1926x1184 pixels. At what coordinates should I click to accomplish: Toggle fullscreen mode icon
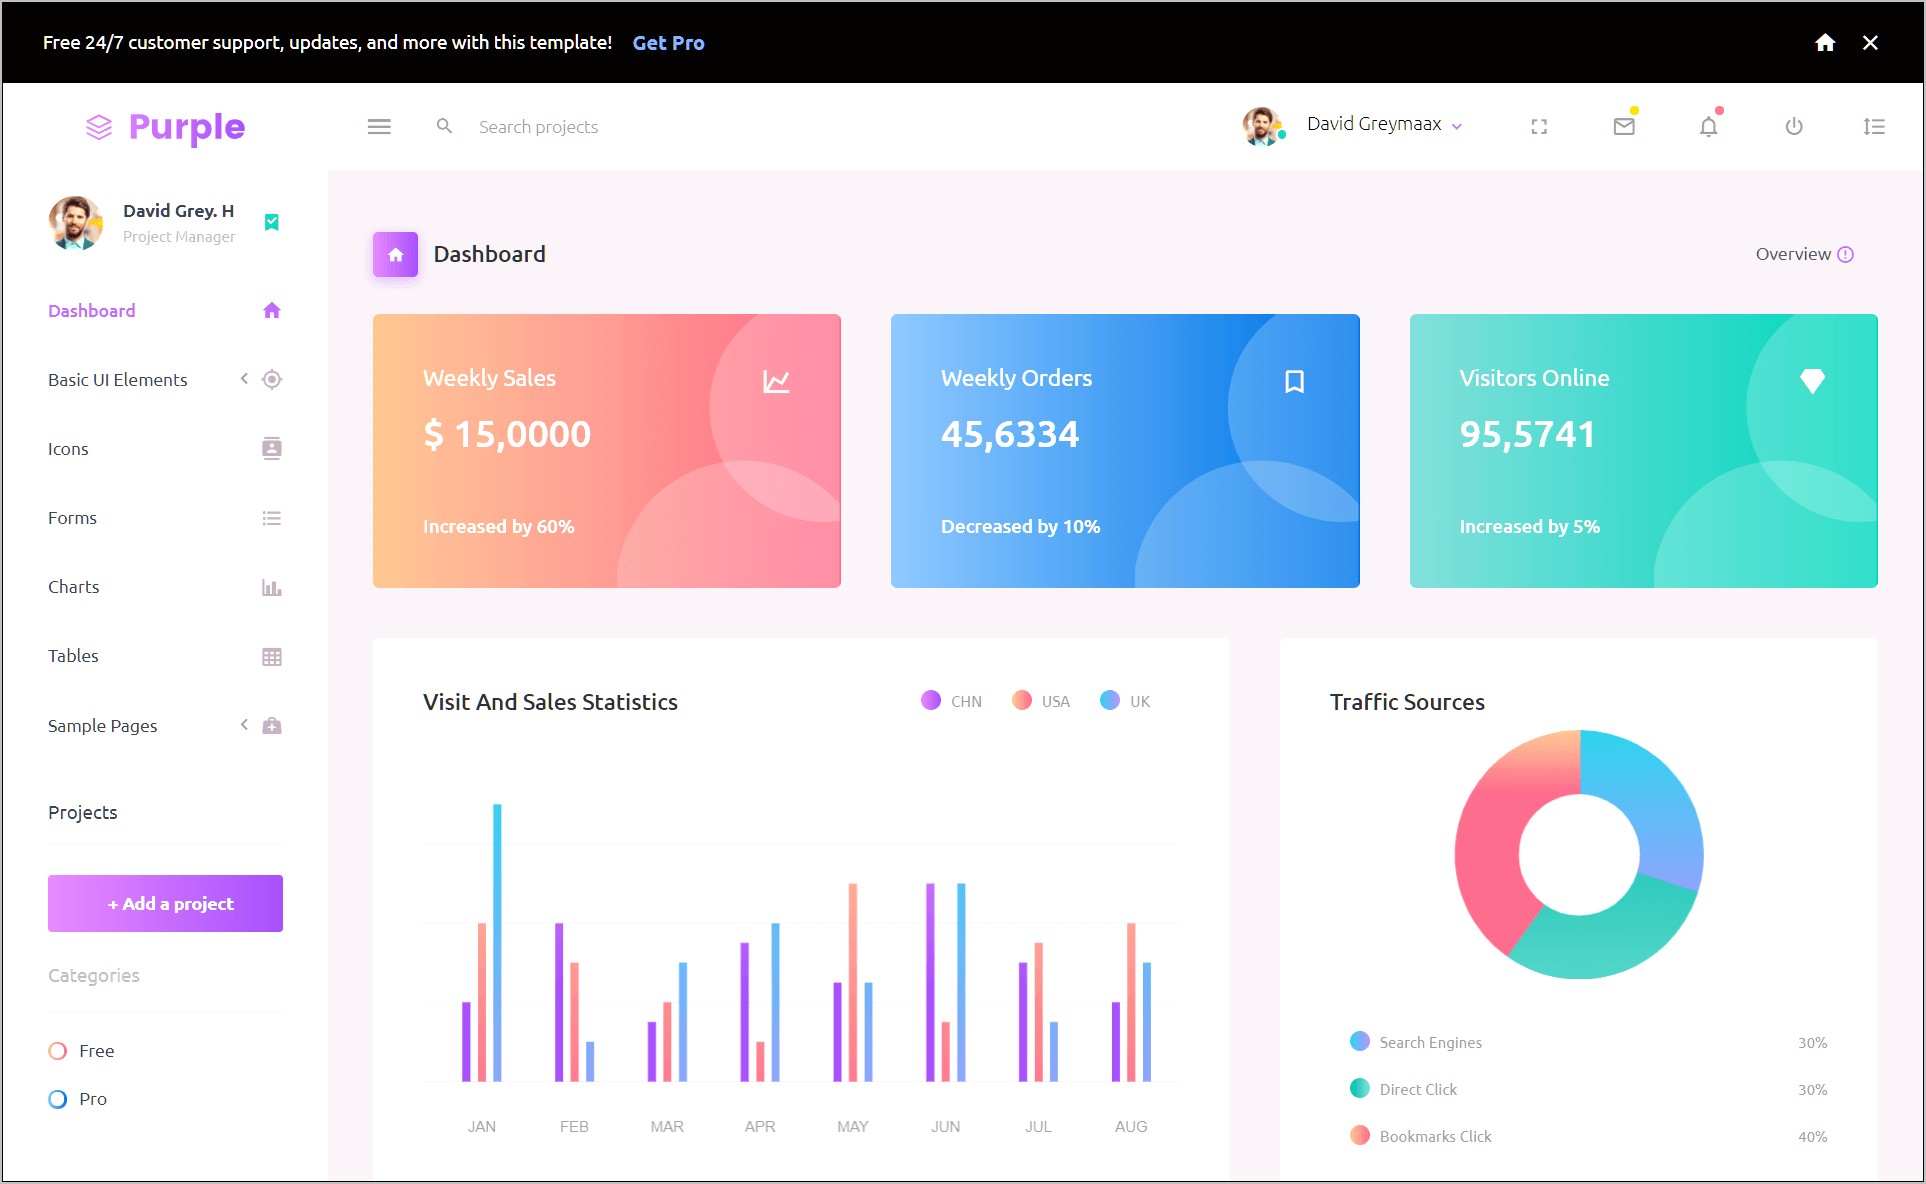click(x=1539, y=127)
